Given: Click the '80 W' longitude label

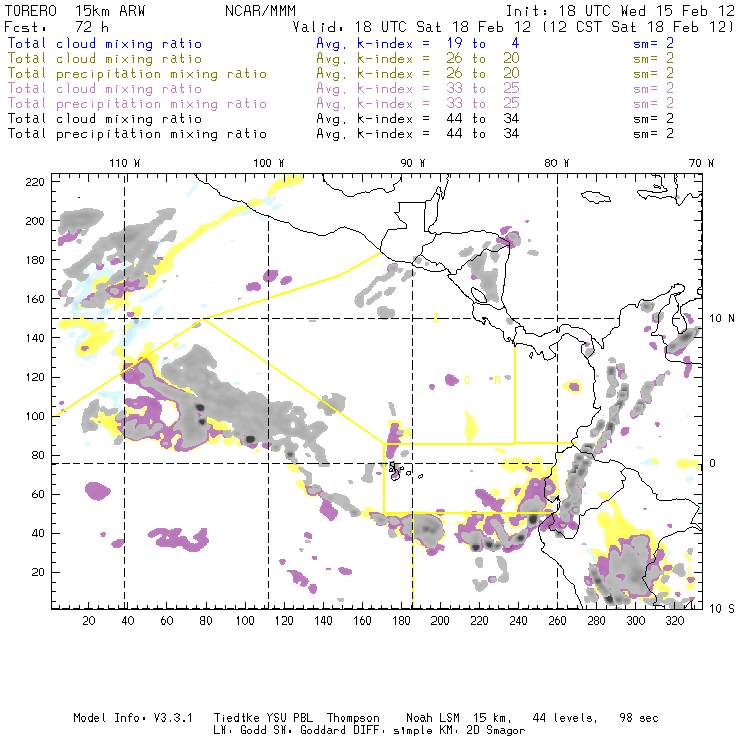Looking at the screenshot, I should [x=556, y=163].
